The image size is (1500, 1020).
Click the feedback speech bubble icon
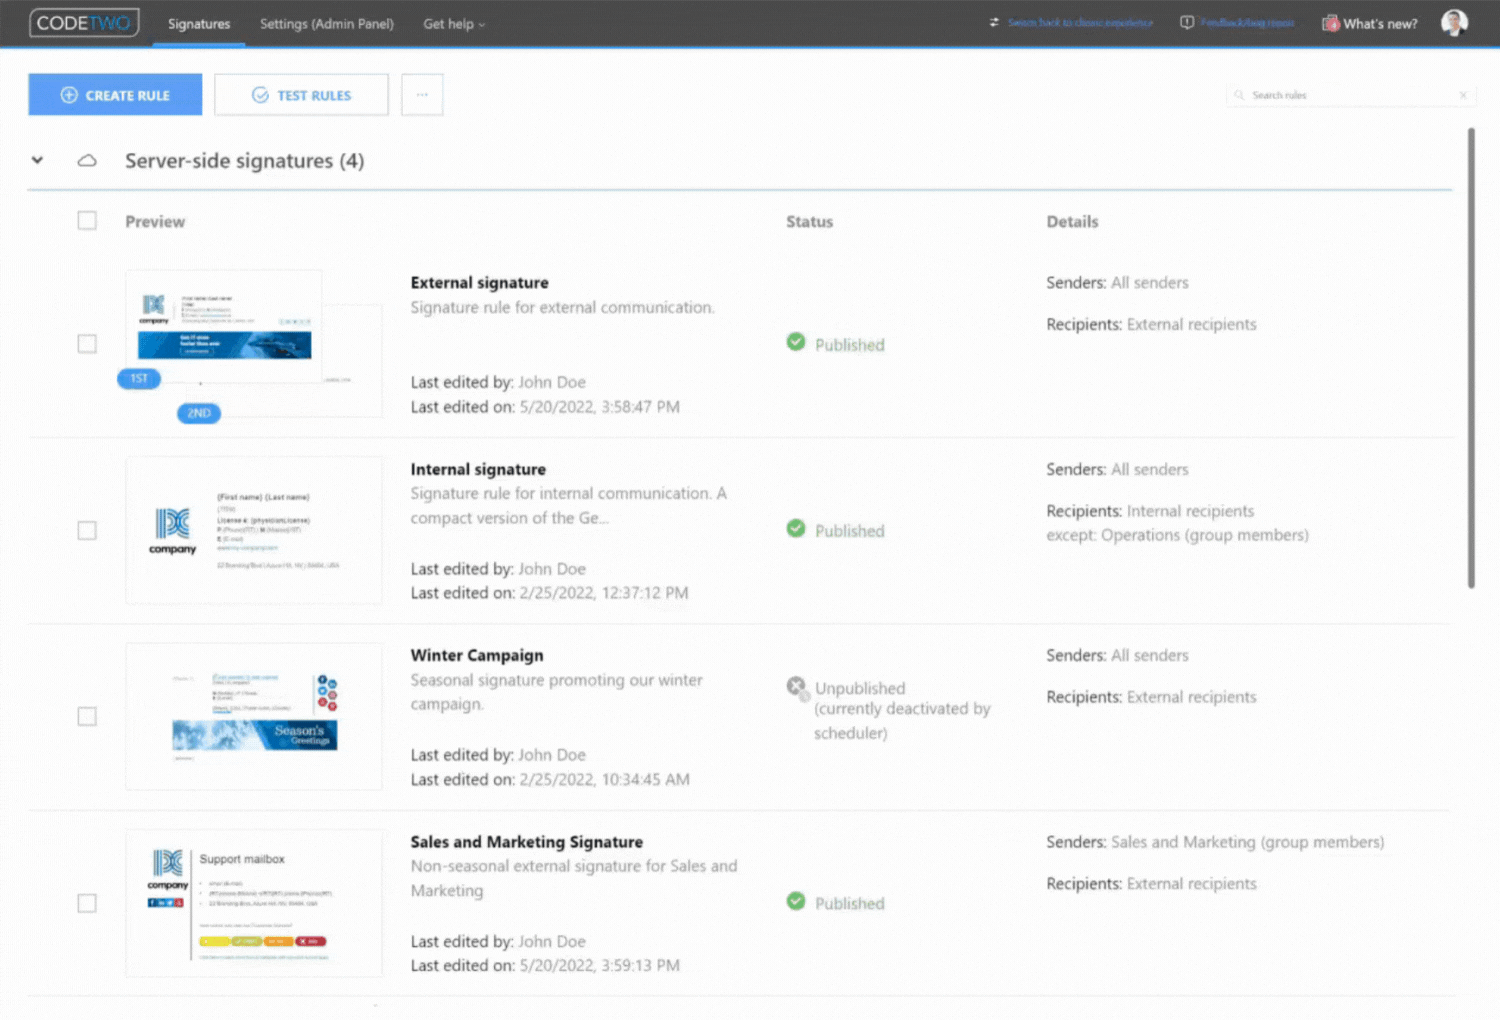coord(1187,23)
